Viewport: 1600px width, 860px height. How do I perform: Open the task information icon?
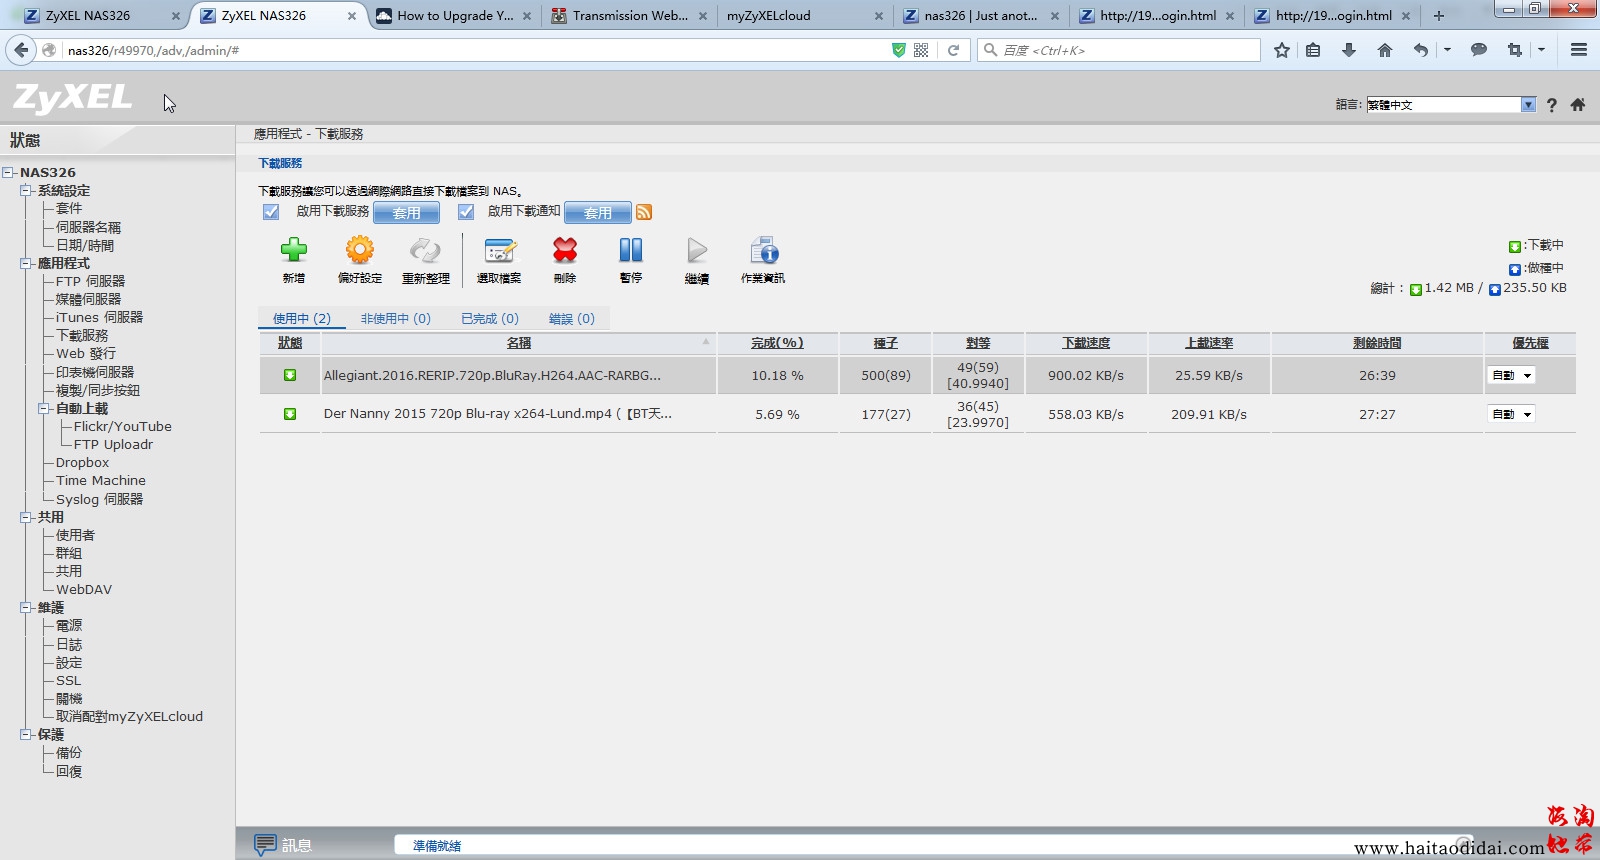pyautogui.click(x=763, y=250)
